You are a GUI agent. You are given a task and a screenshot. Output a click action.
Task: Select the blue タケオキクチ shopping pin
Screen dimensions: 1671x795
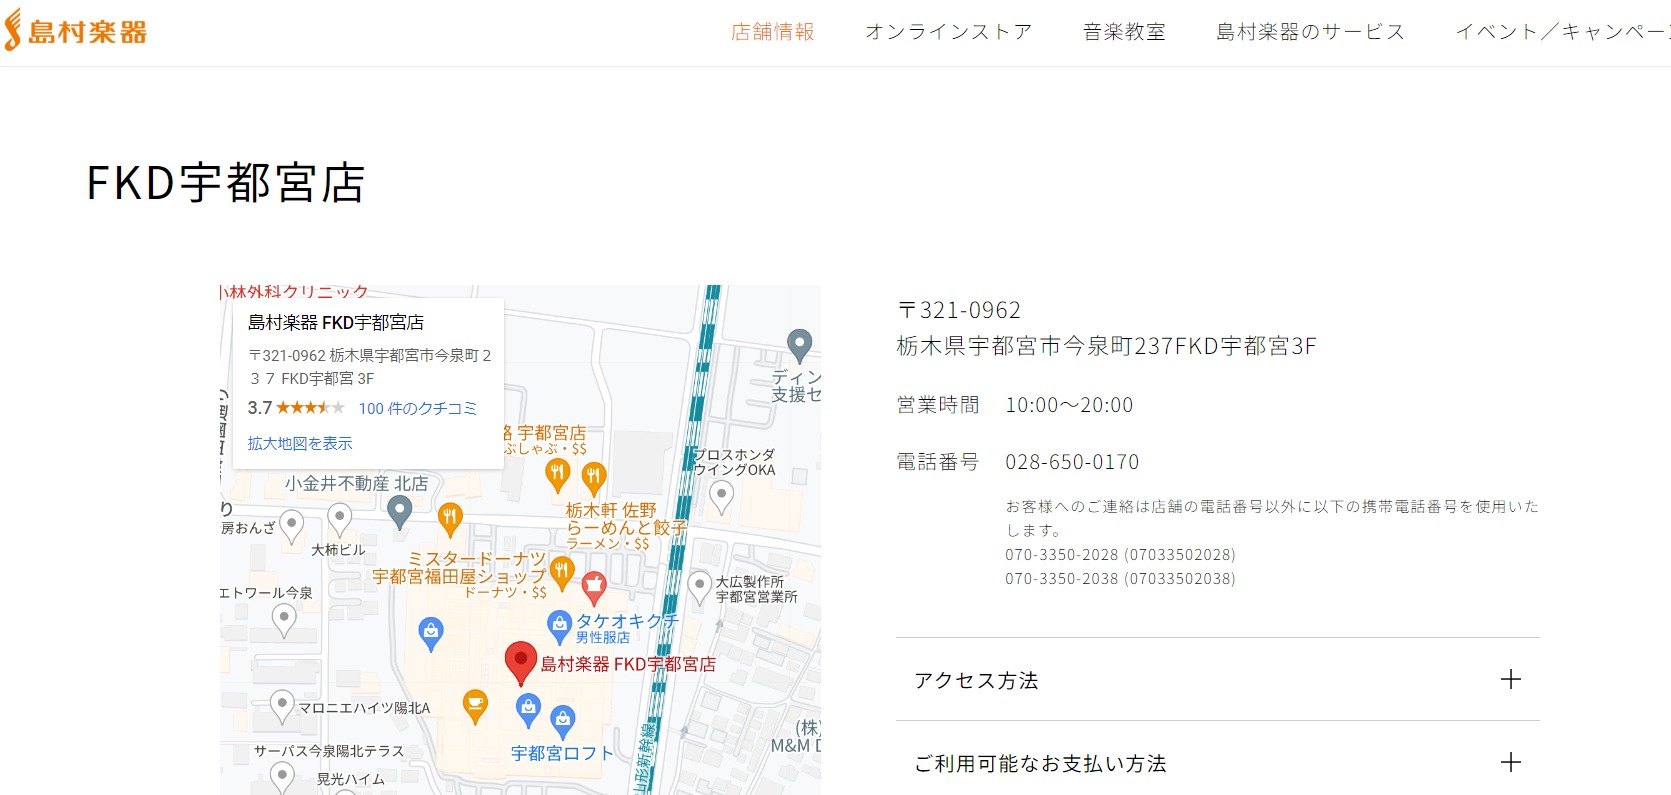tap(559, 628)
